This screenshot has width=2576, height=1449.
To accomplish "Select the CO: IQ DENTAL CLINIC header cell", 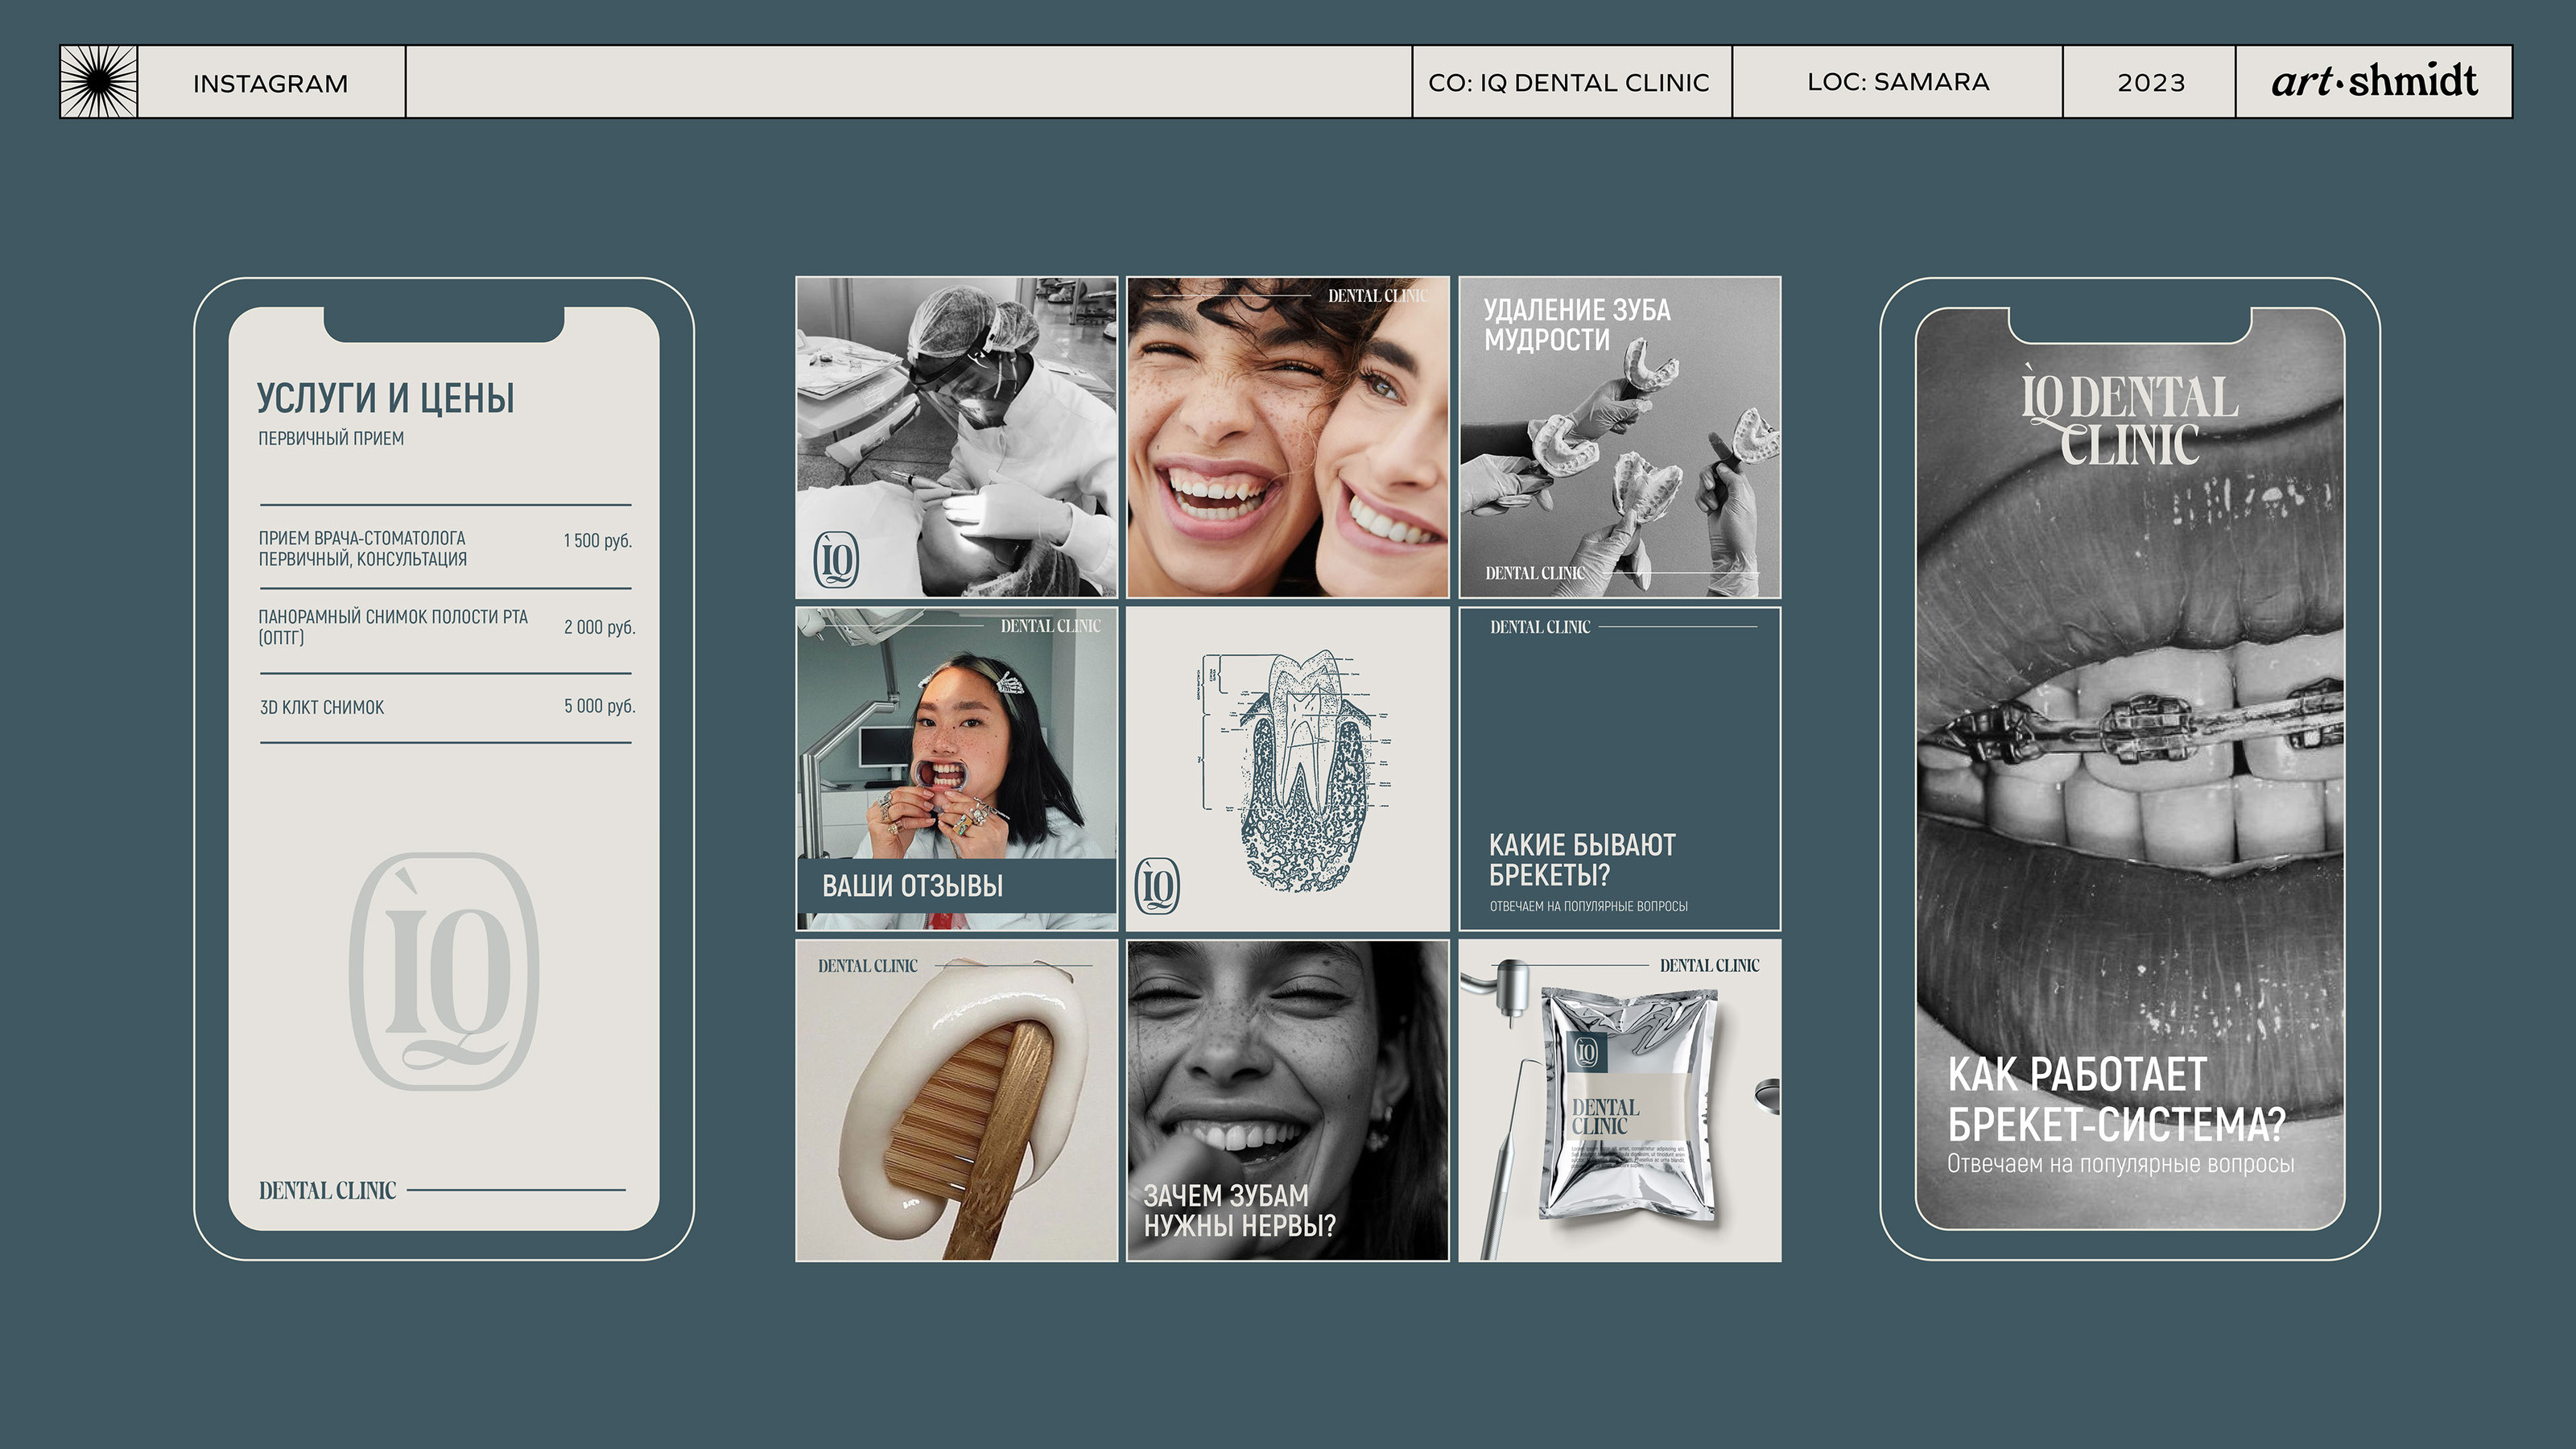I will click(1569, 82).
